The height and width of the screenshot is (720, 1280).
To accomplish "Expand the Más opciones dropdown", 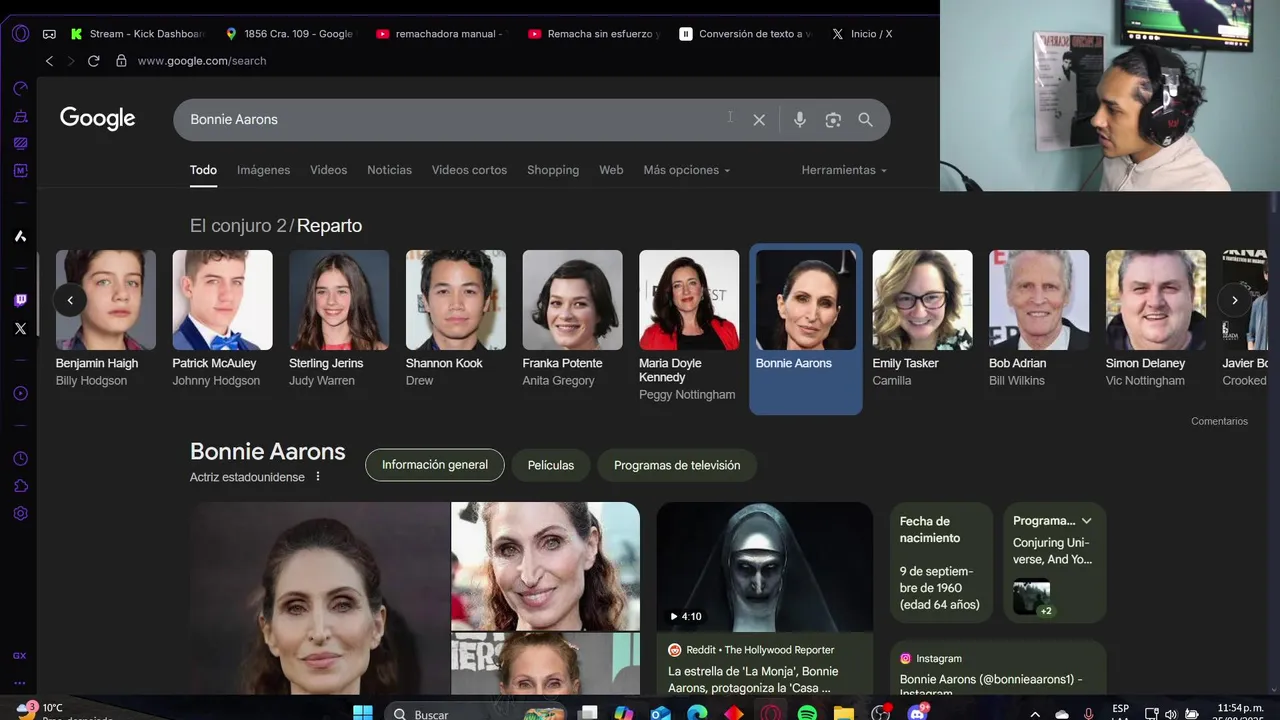I will pos(686,170).
